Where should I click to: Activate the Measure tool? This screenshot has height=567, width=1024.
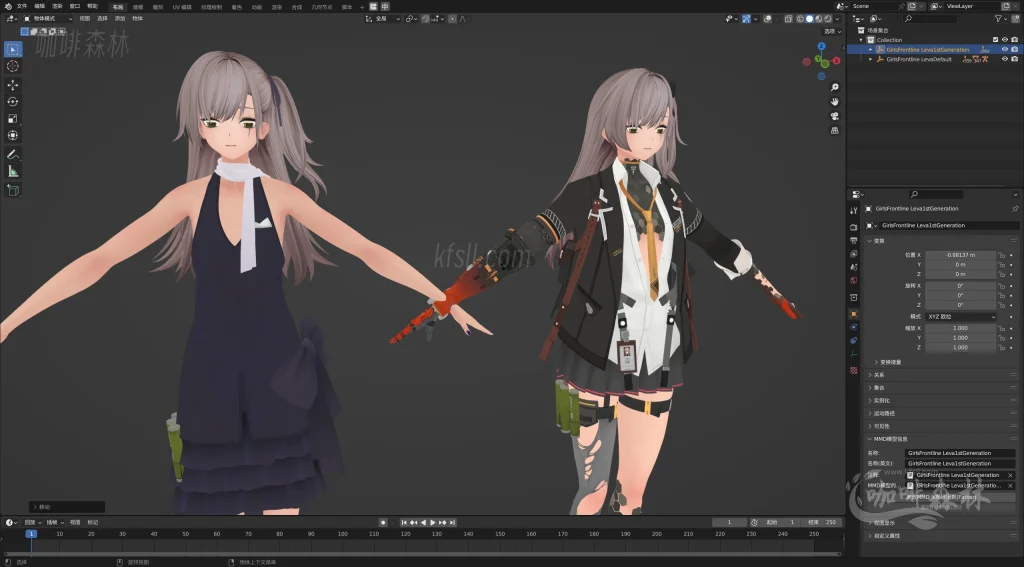point(13,171)
